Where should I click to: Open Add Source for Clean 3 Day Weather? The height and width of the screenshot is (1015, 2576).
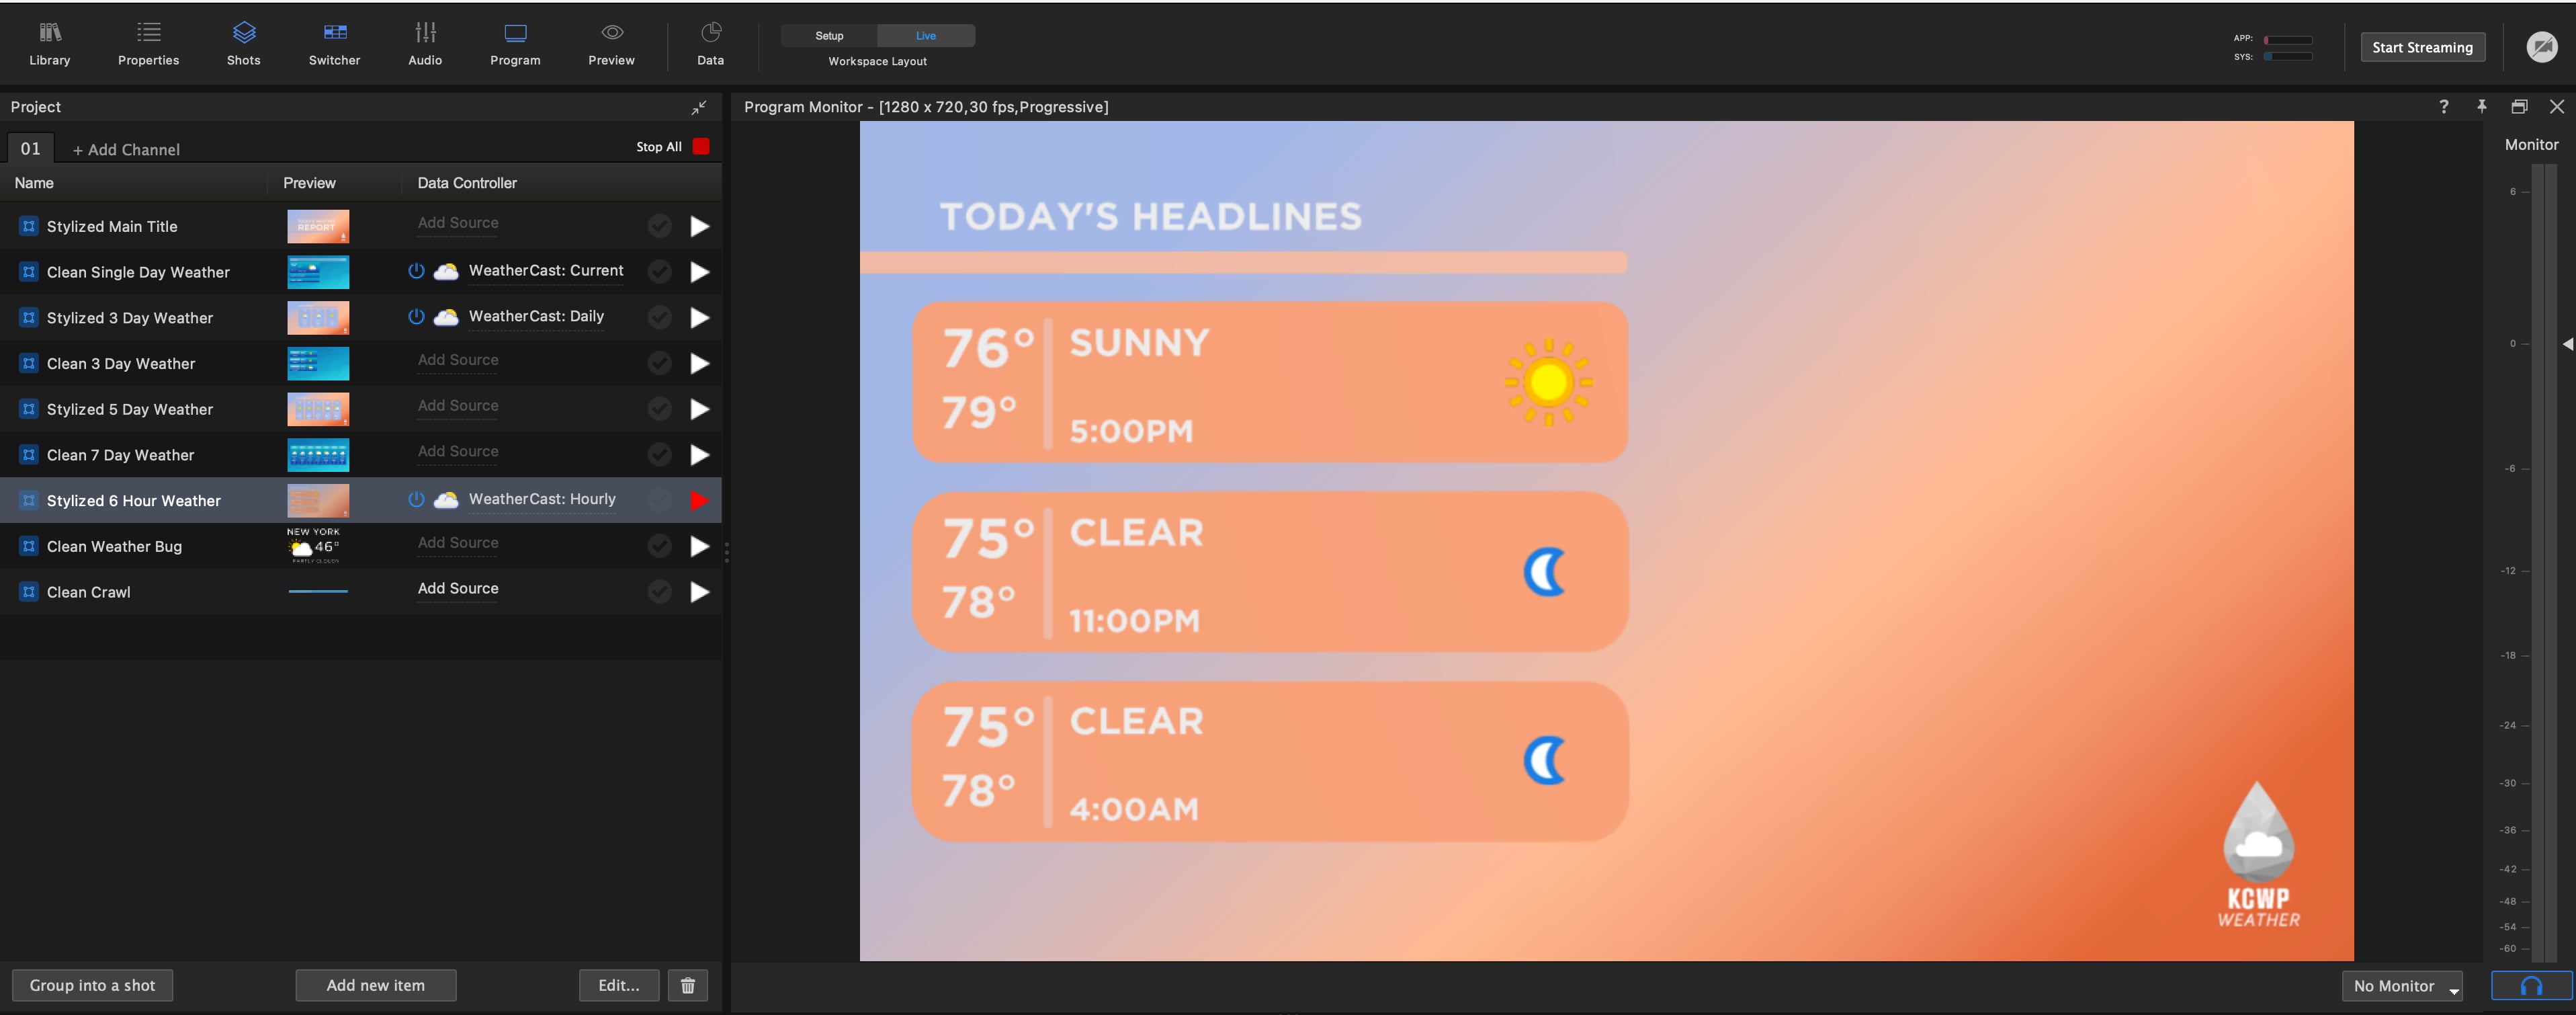click(x=458, y=360)
